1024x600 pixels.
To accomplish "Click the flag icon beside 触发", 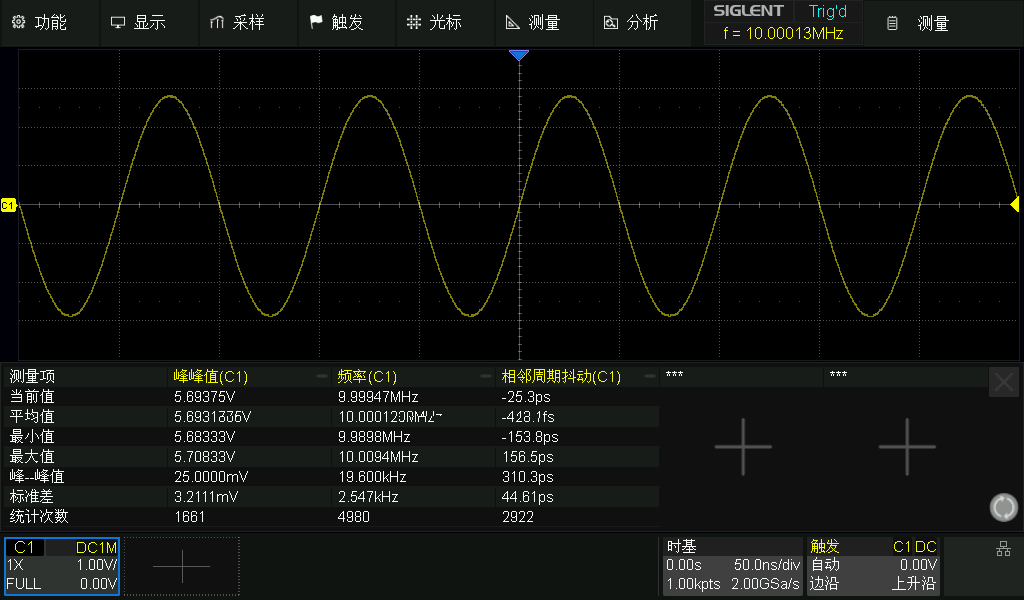I will 316,22.
